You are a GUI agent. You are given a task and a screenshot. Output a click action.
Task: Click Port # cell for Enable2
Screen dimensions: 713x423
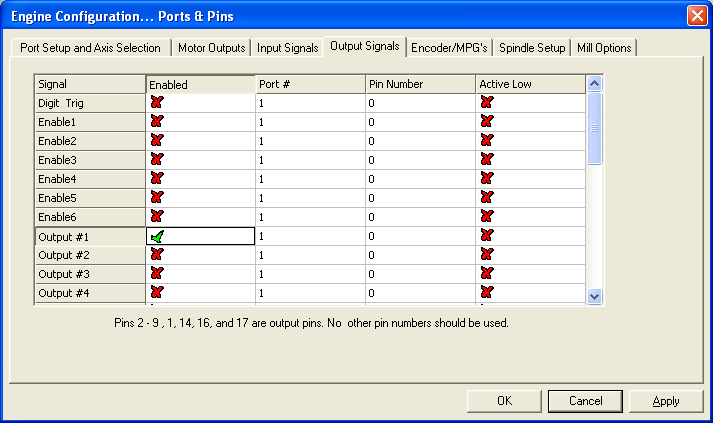[310, 140]
